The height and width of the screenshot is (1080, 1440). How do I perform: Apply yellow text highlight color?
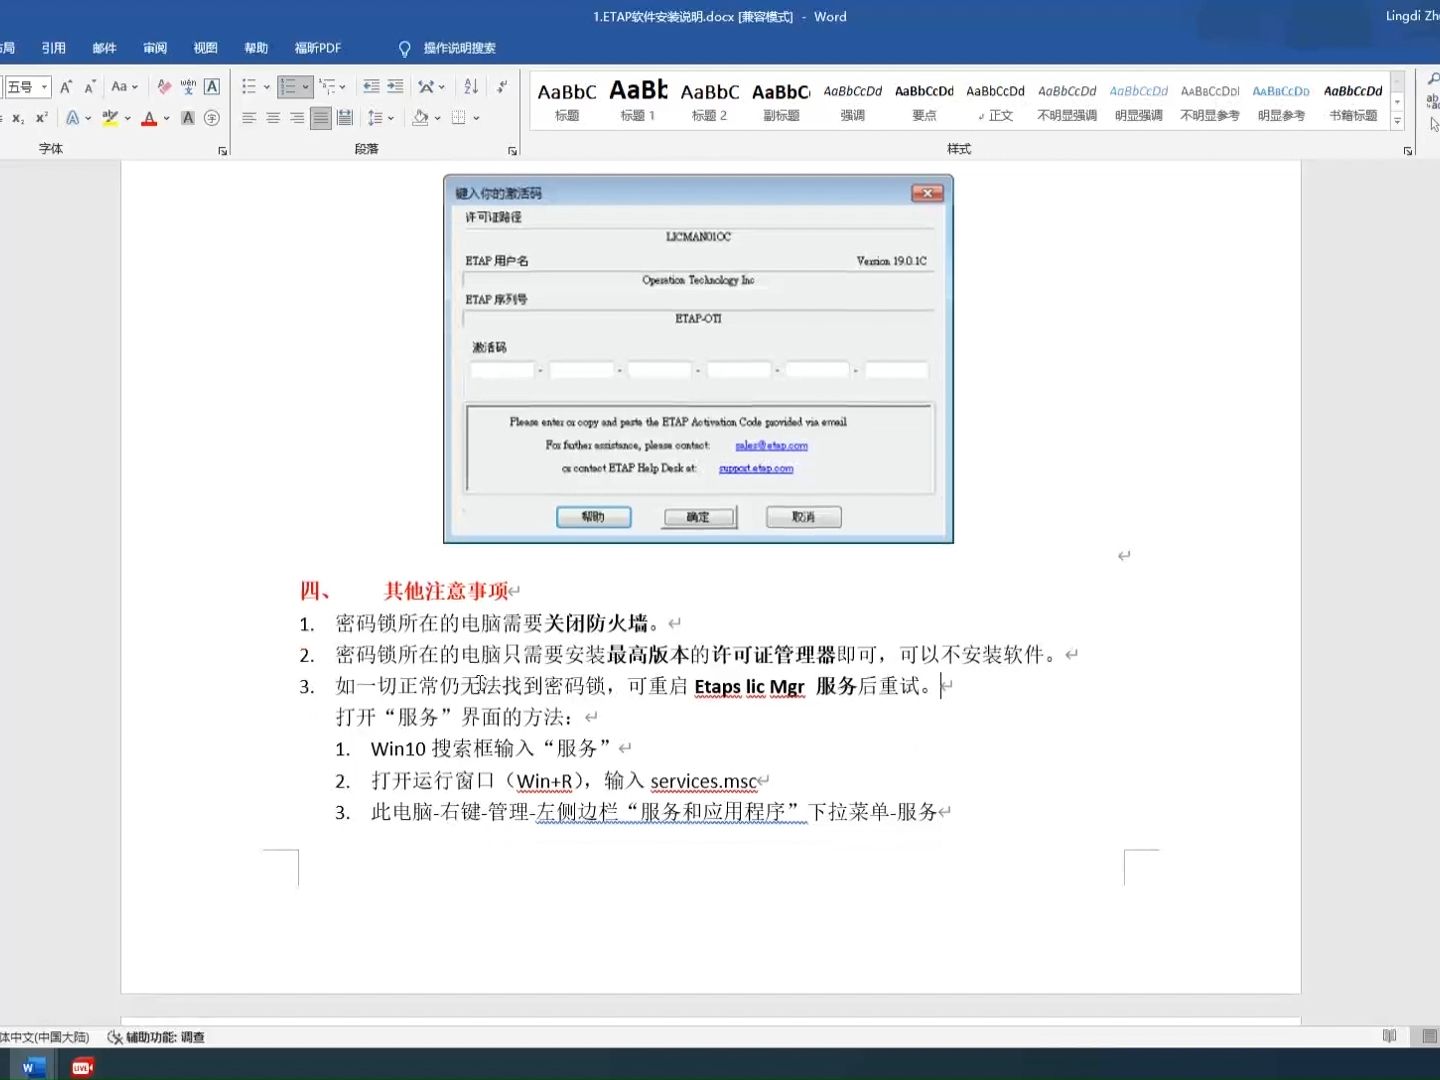coord(110,118)
